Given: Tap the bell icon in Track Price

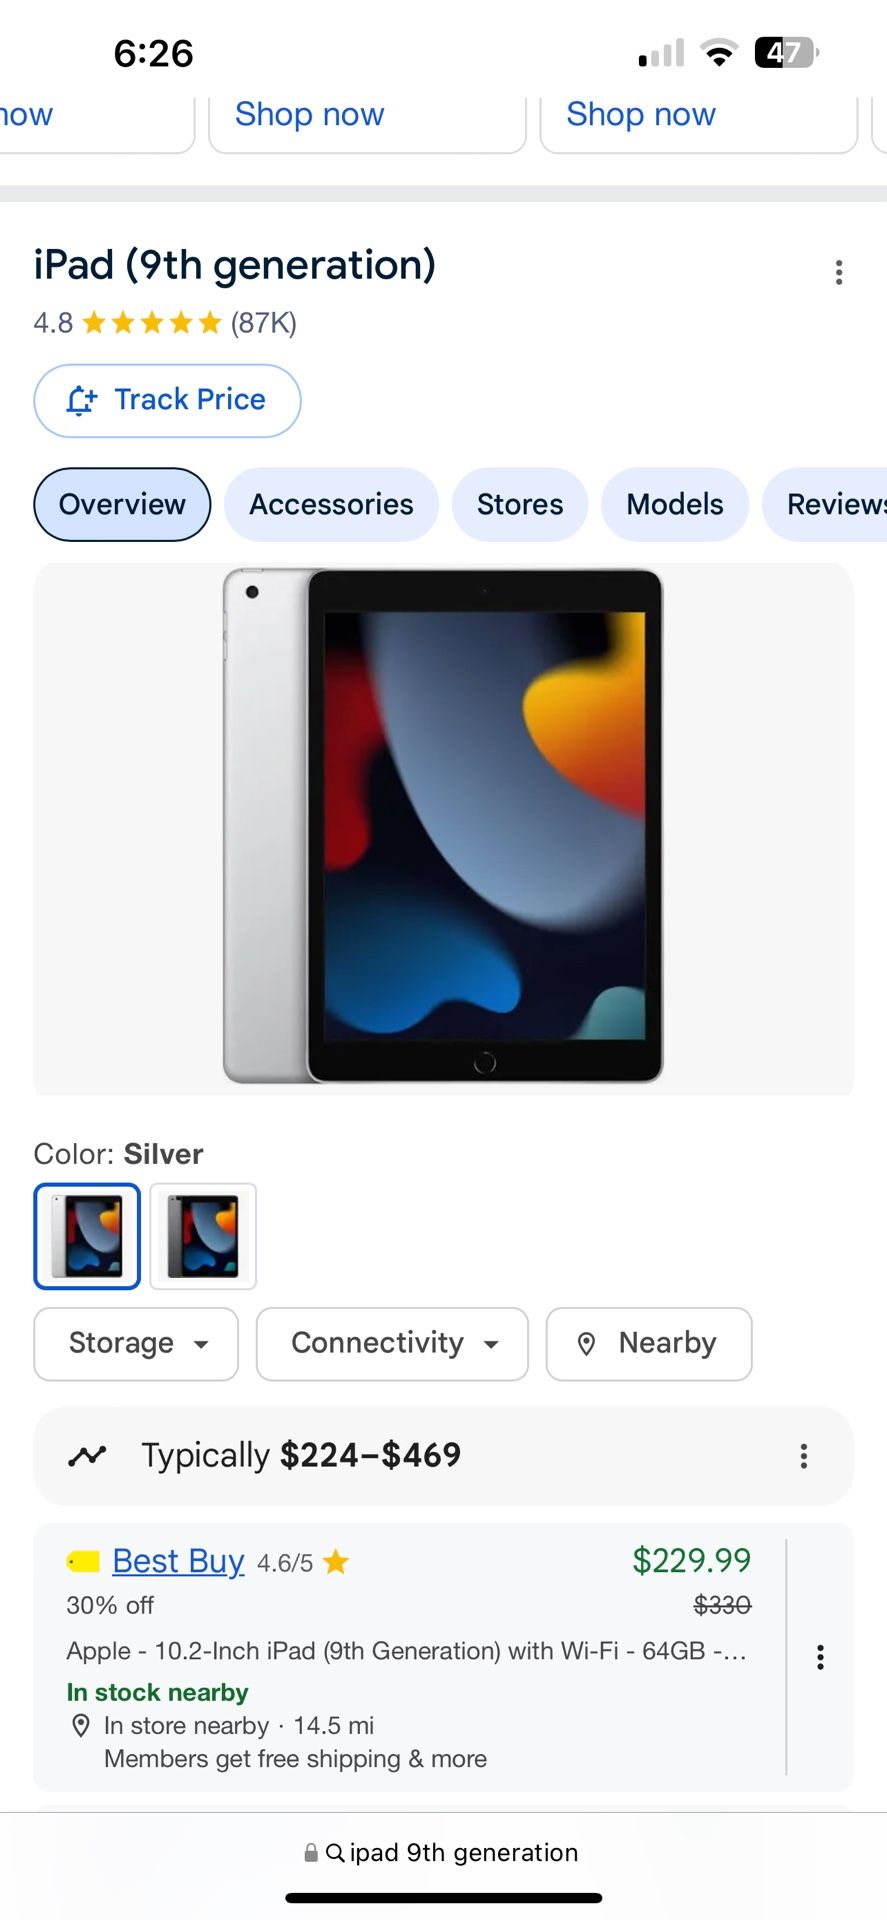Looking at the screenshot, I should tap(81, 400).
